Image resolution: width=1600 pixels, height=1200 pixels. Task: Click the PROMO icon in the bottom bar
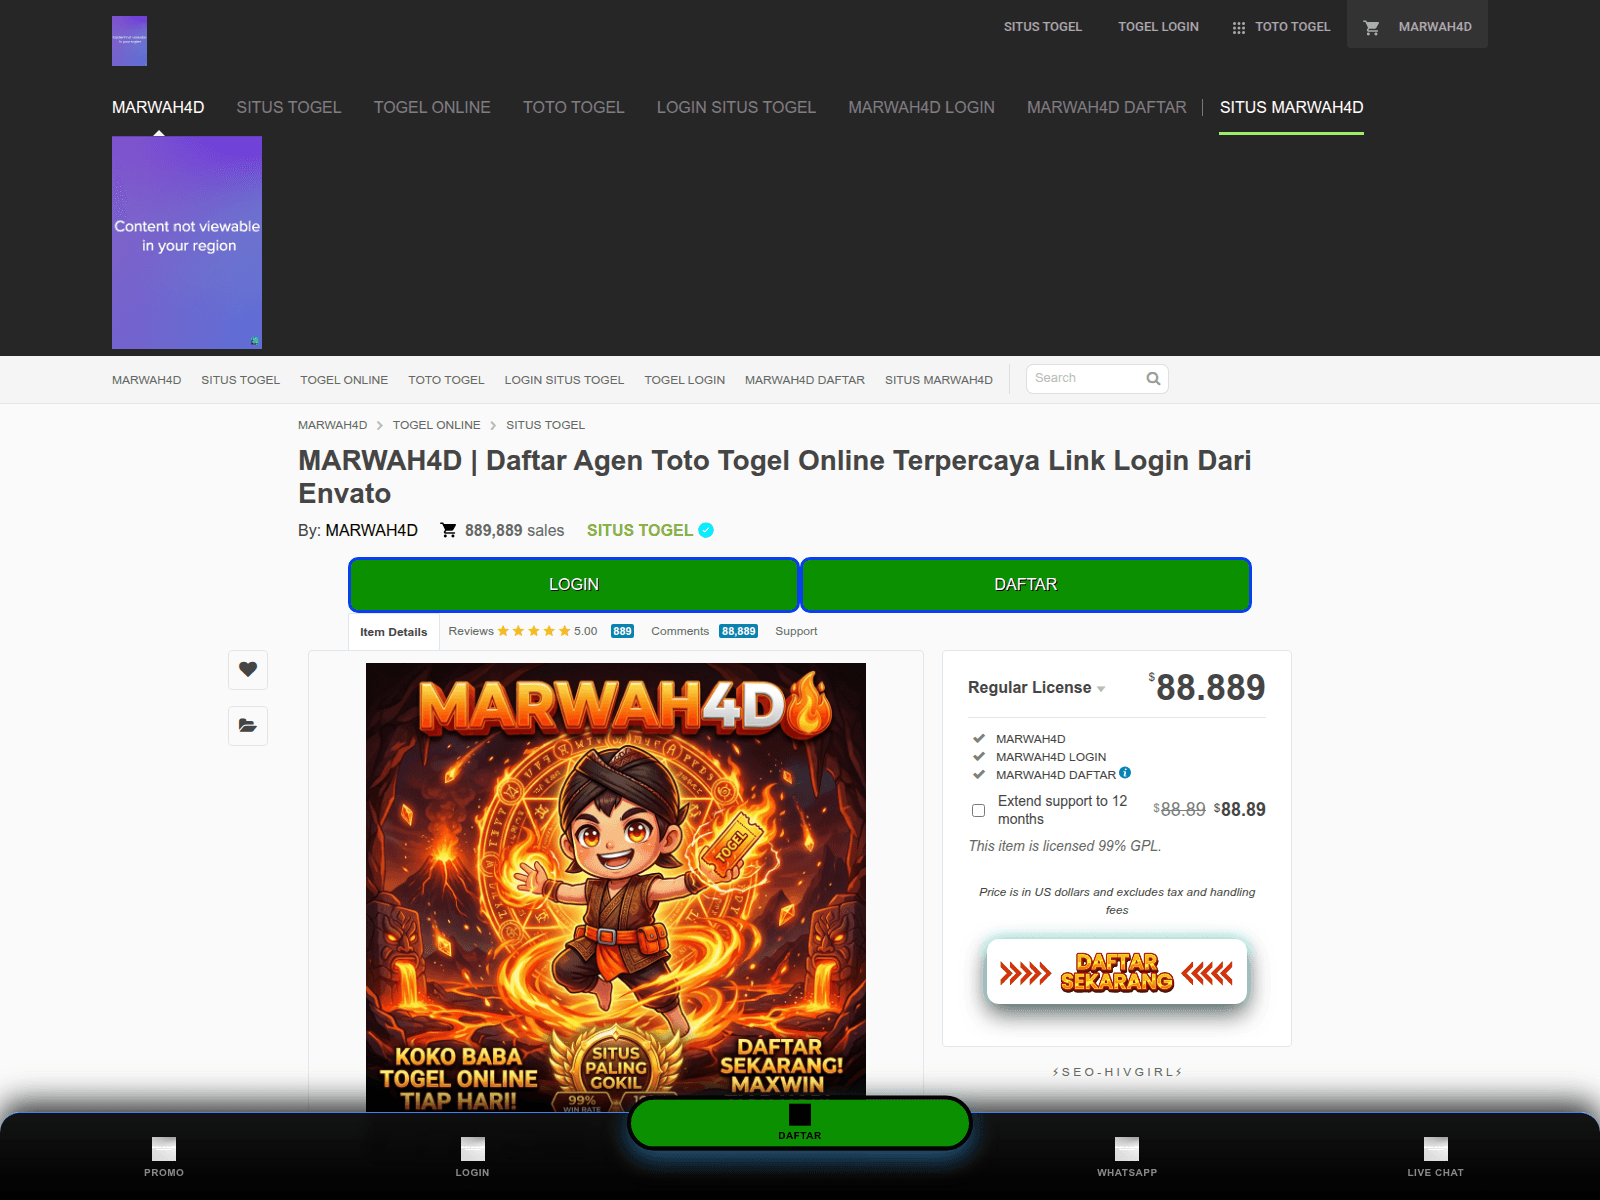pos(164,1149)
